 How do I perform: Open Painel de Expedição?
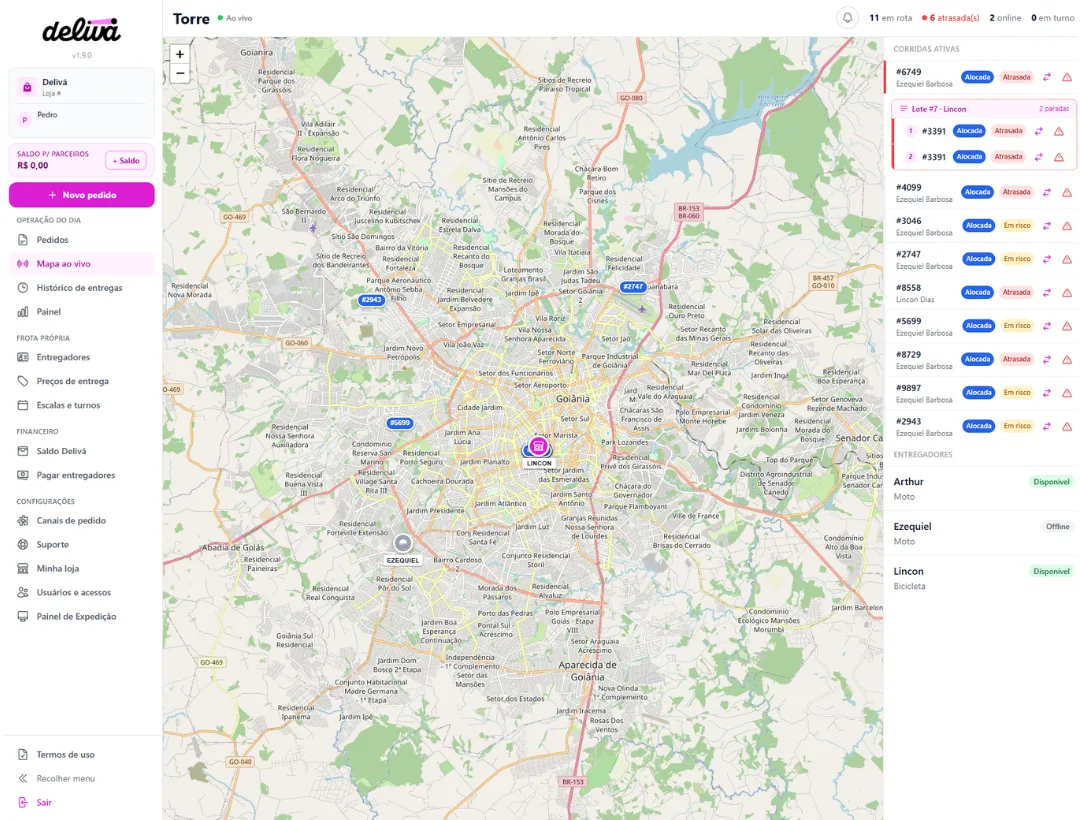(x=81, y=617)
